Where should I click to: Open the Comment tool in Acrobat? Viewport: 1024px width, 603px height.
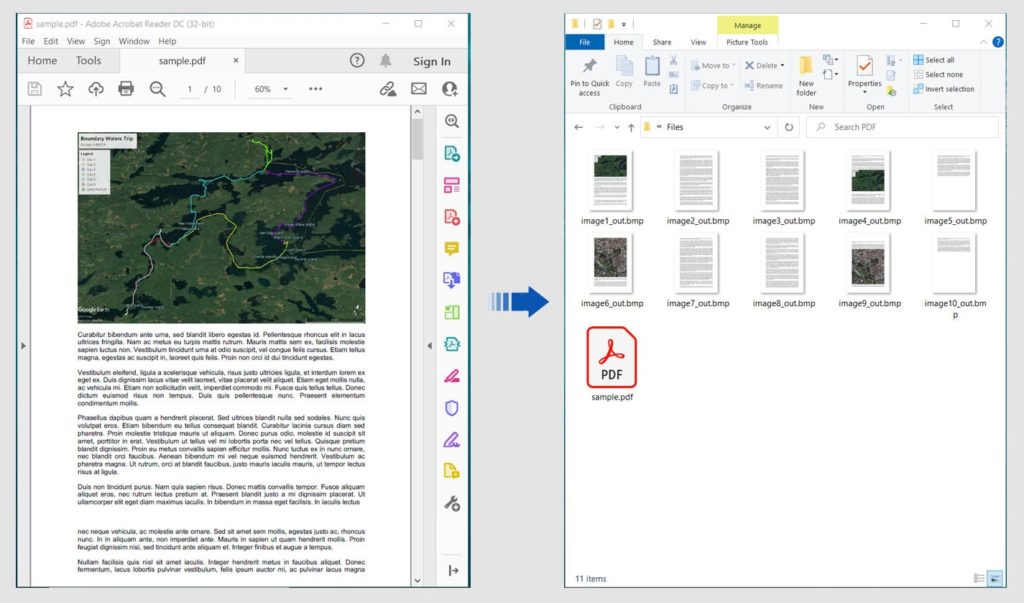[452, 247]
